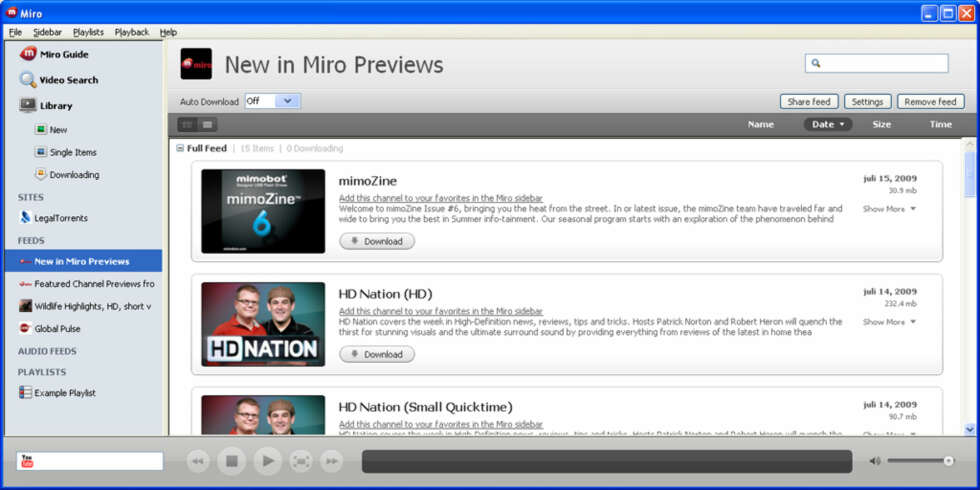Add HD Nation (Small Quicktime) channel to favorites

point(441,424)
